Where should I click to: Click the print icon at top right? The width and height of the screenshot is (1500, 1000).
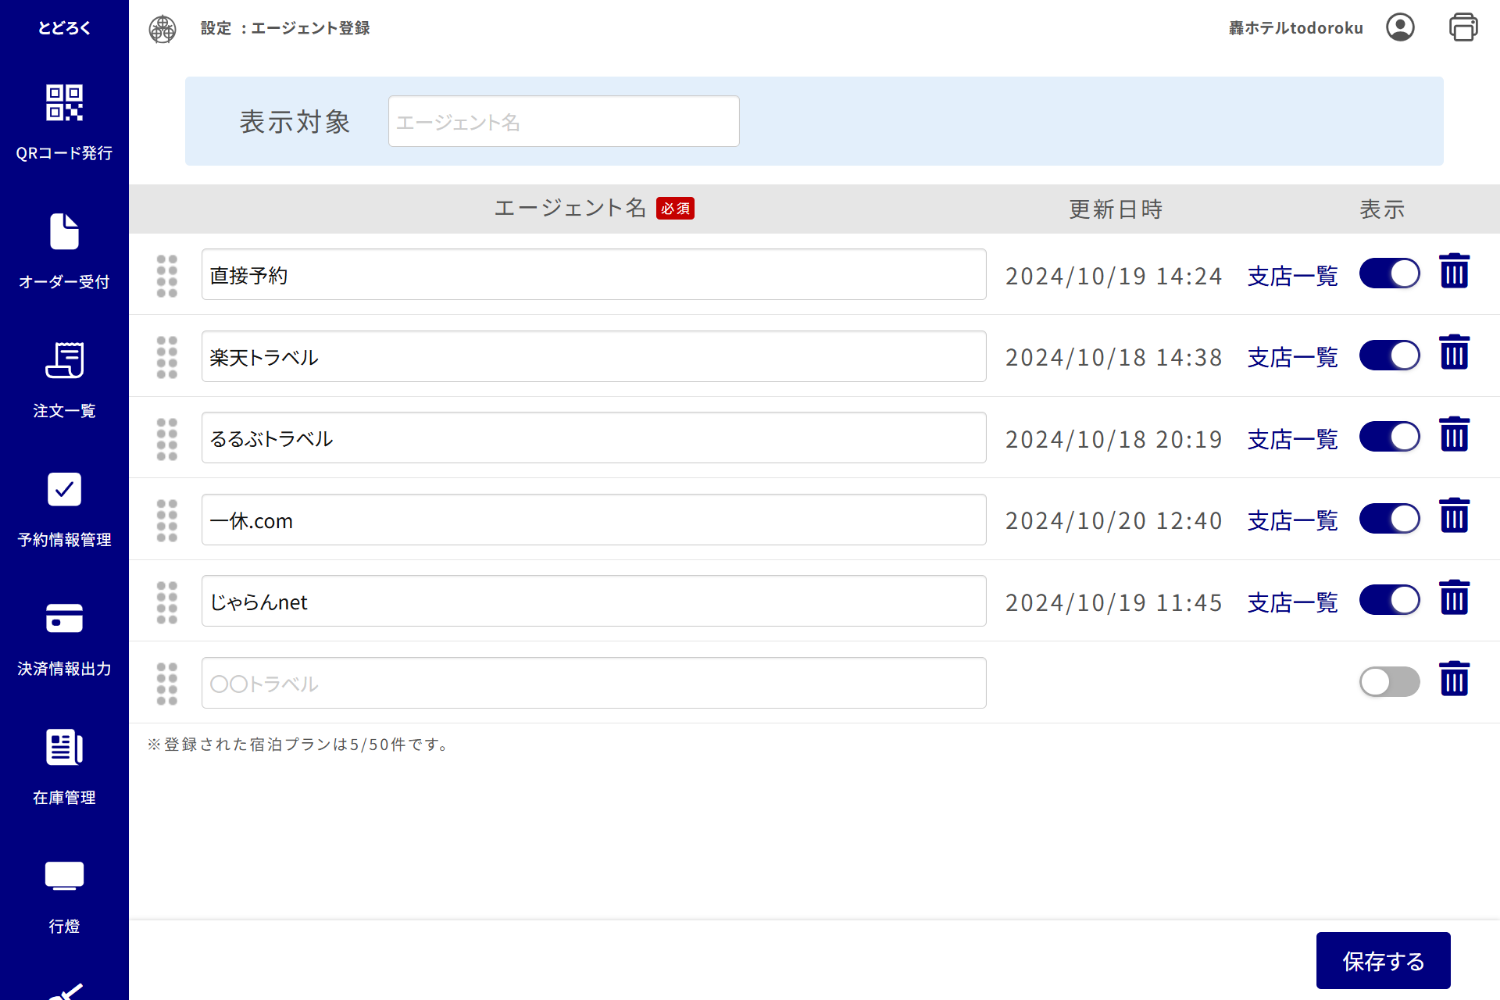click(1463, 27)
